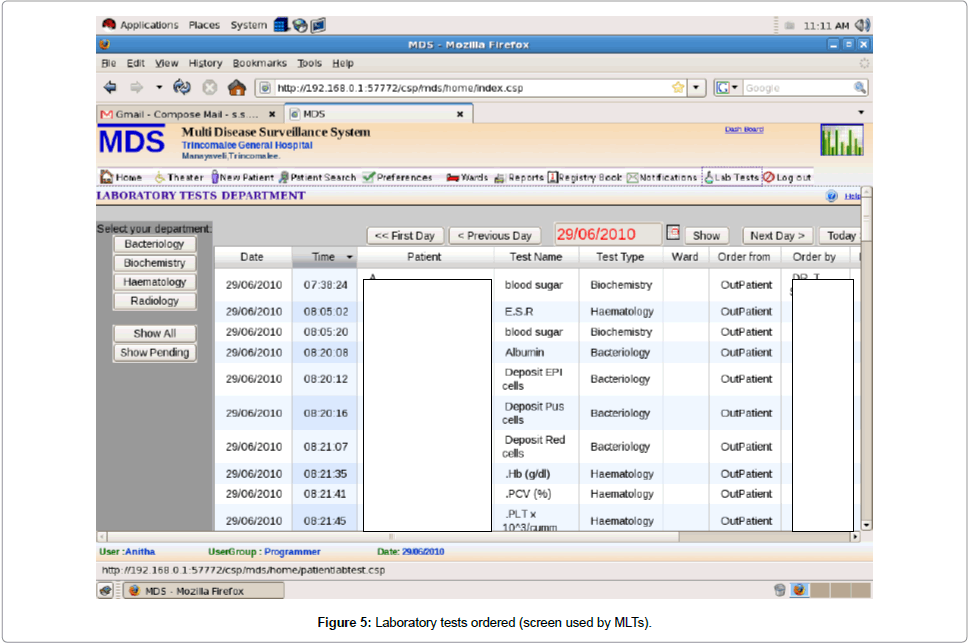Log out of MDS
Image resolution: width=968 pixels, height=643 pixels.
pyautogui.click(x=787, y=177)
